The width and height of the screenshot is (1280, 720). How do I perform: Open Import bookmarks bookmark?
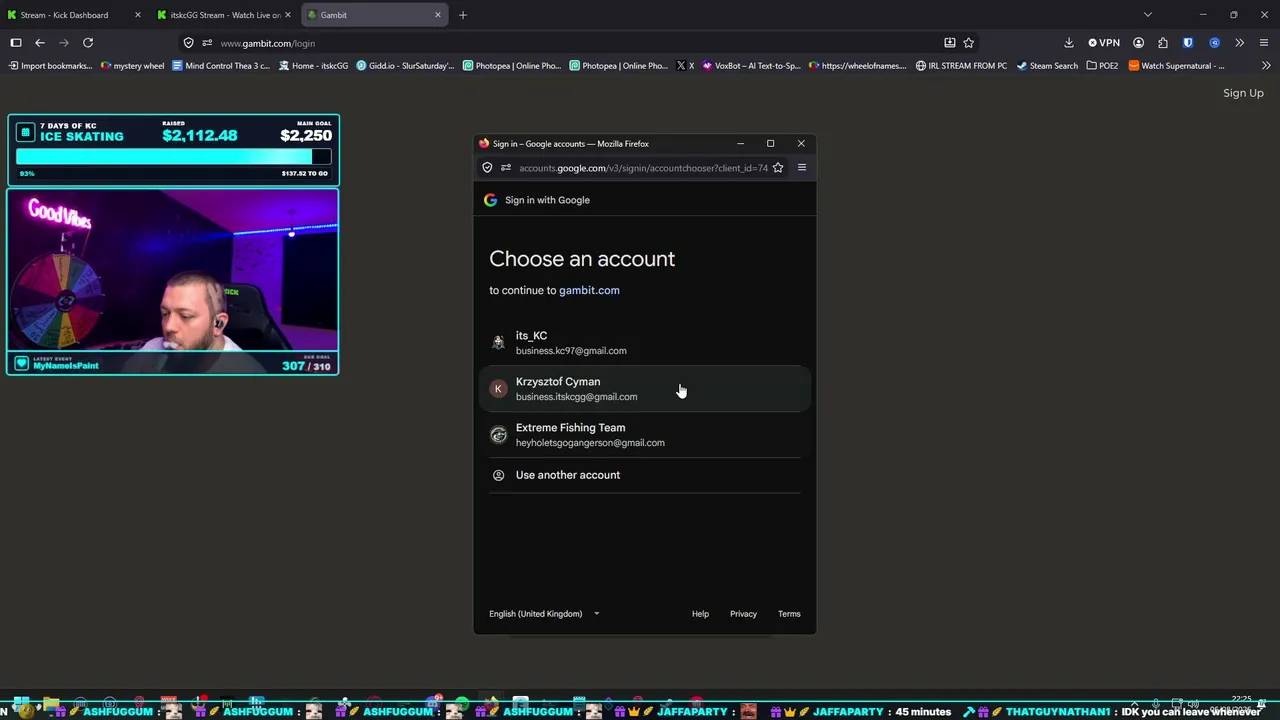tap(50, 66)
